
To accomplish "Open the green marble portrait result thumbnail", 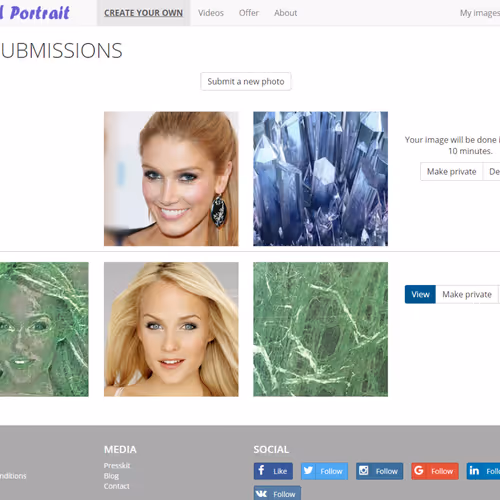I will tap(44, 329).
